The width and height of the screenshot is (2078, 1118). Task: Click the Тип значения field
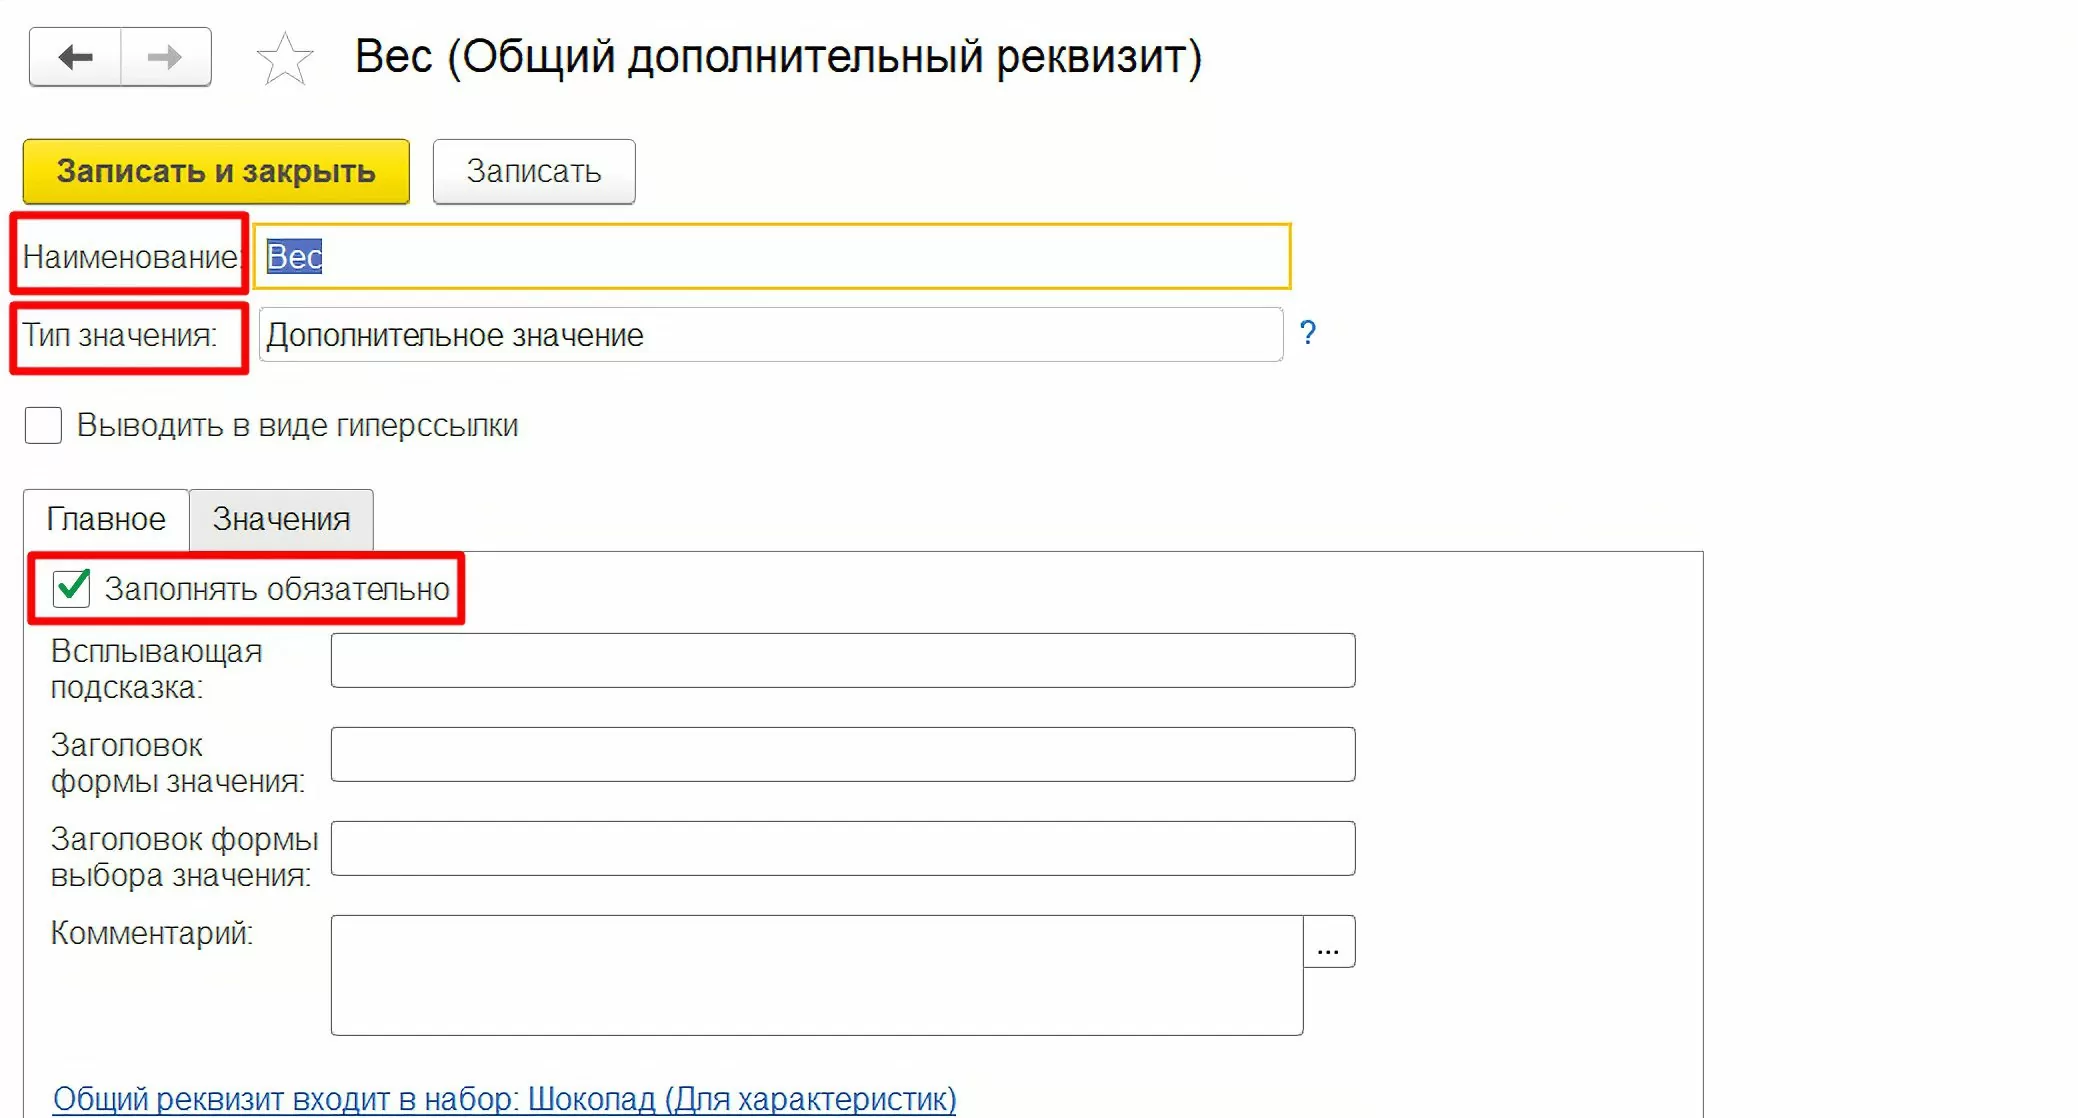770,335
